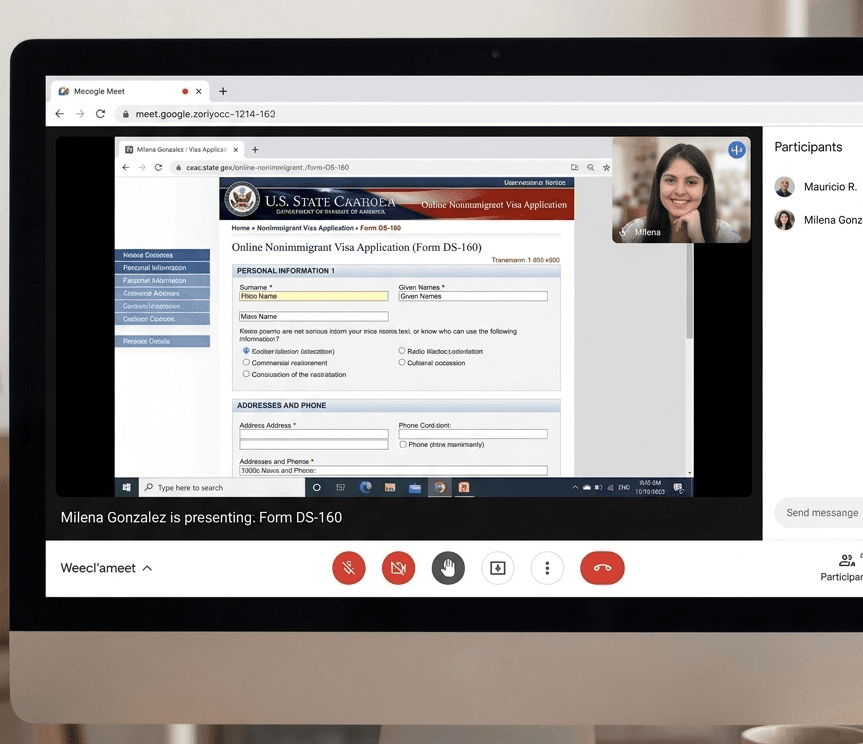Viewport: 863px width, 744px height.
Task: Open third blue sidebar menu item
Action: [162, 281]
